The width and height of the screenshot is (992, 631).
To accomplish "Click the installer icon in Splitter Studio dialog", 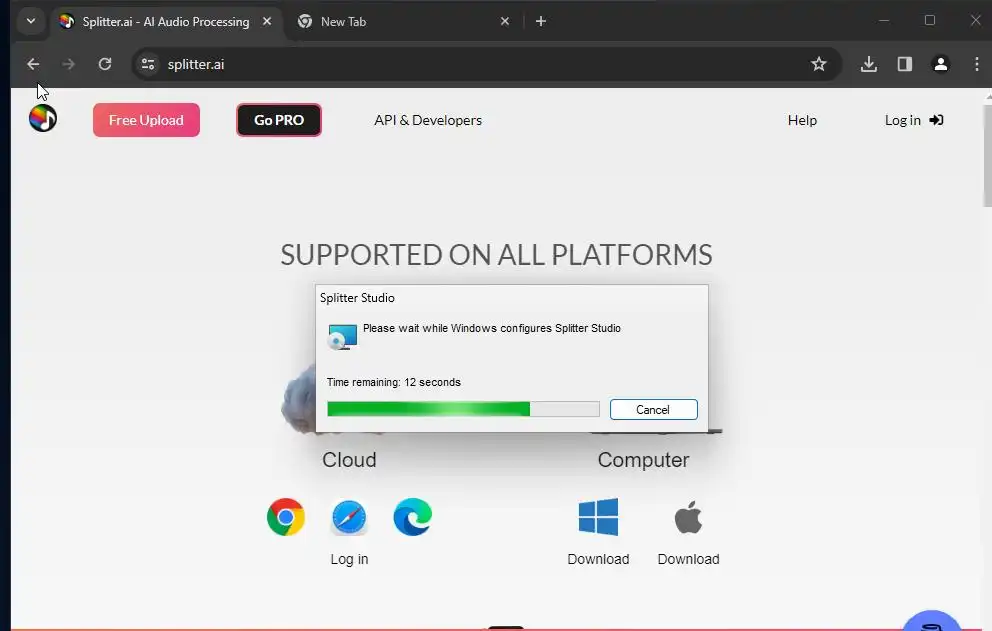I will point(342,337).
